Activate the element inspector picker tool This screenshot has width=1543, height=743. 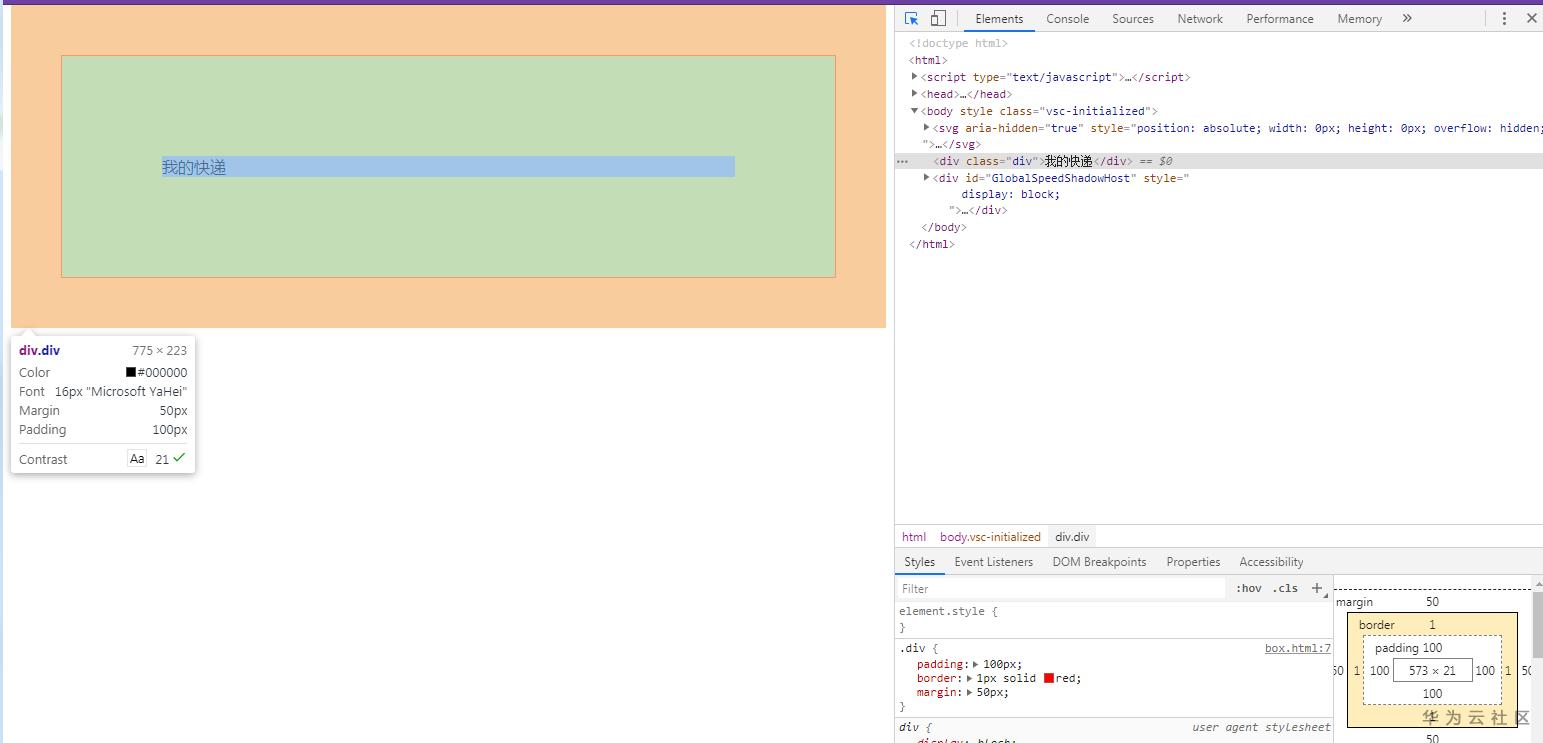911,18
